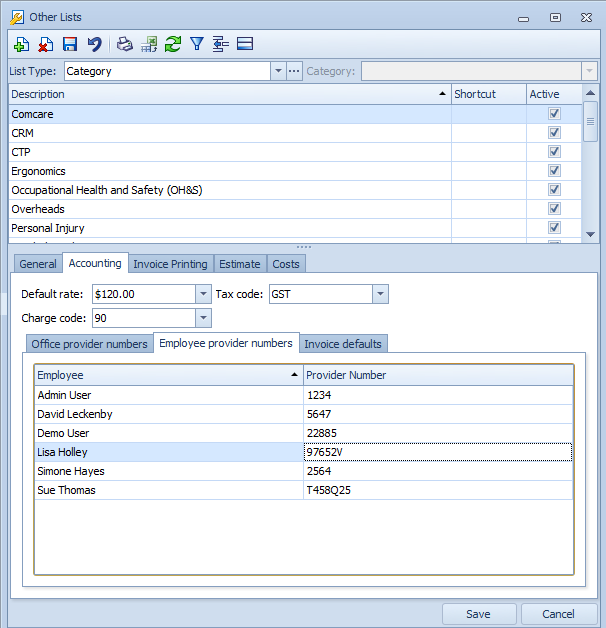The width and height of the screenshot is (606, 628).
Task: Click the Shortcut column header
Action: click(489, 94)
